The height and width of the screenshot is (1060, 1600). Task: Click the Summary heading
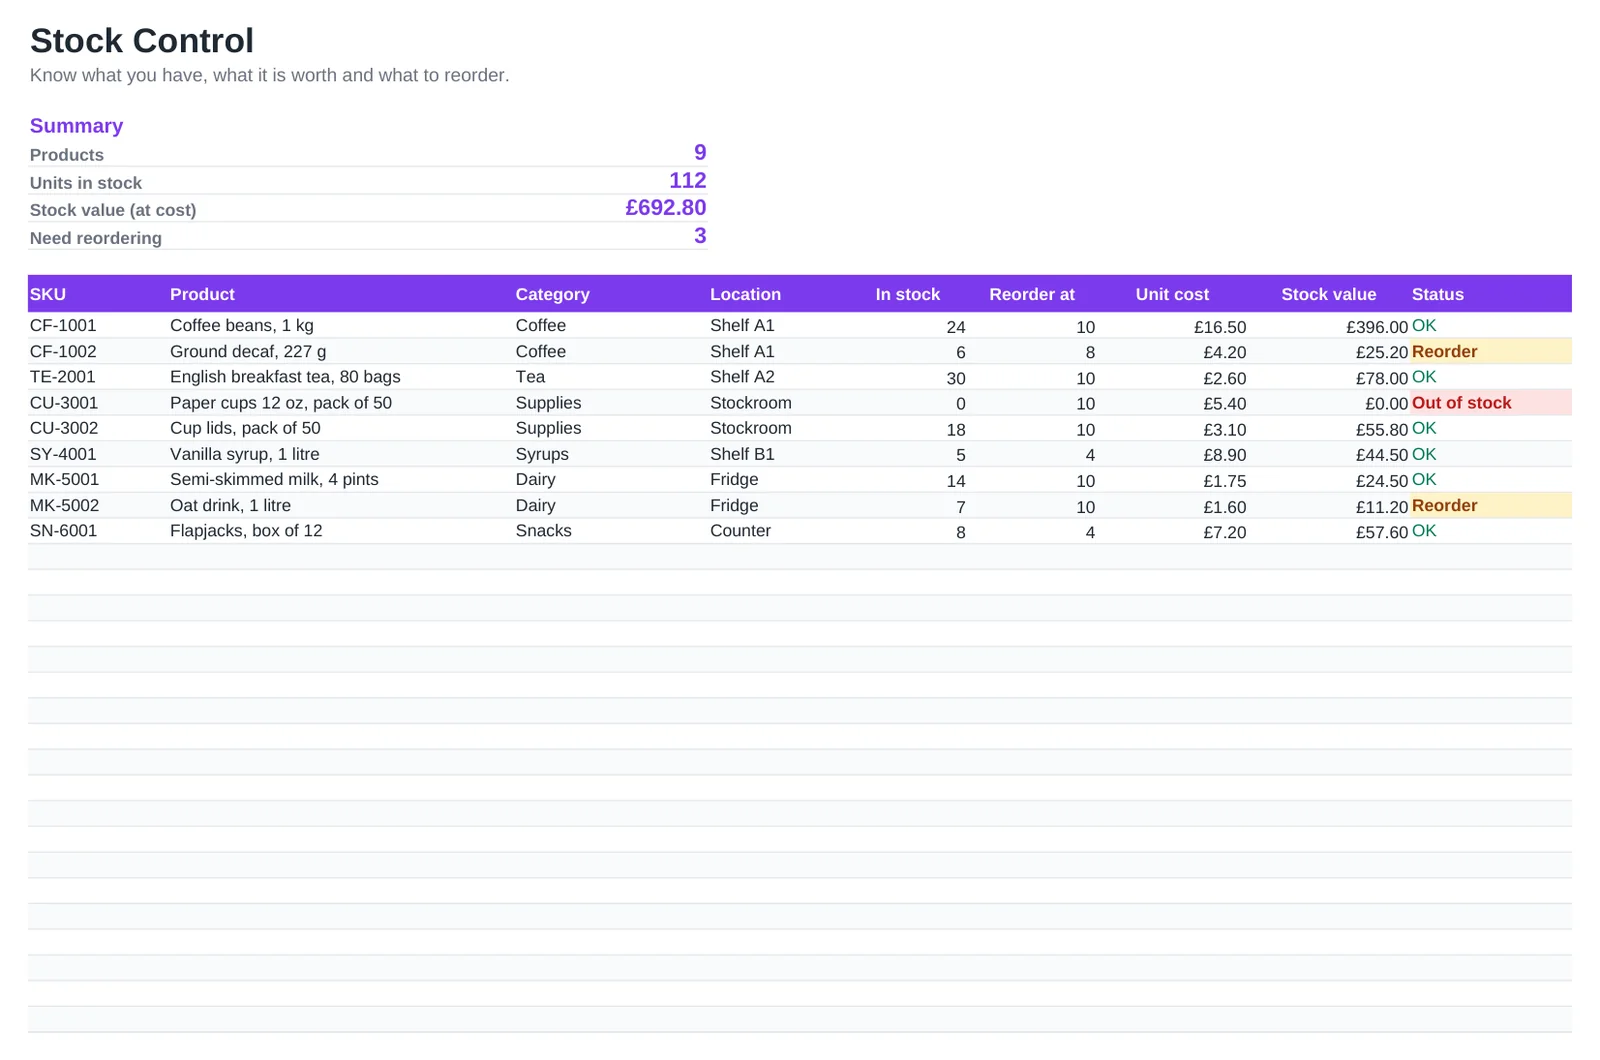pyautogui.click(x=76, y=126)
